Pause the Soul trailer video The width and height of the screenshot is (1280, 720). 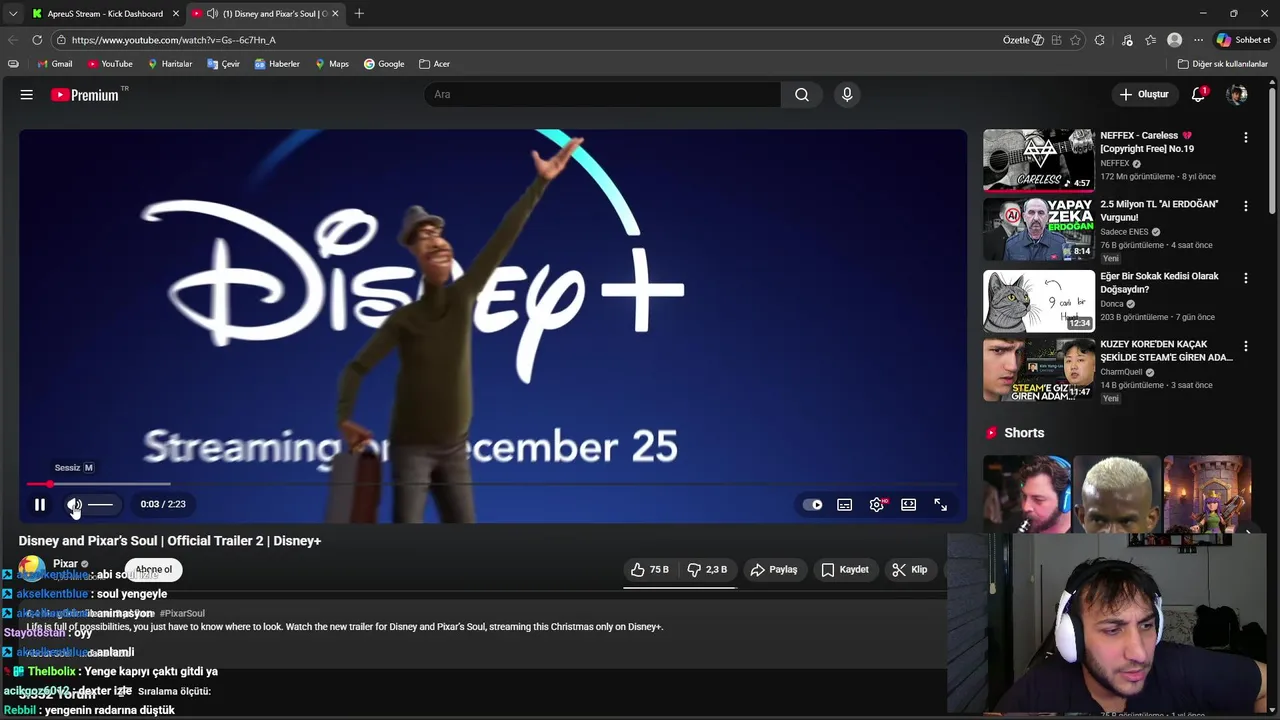click(x=40, y=505)
